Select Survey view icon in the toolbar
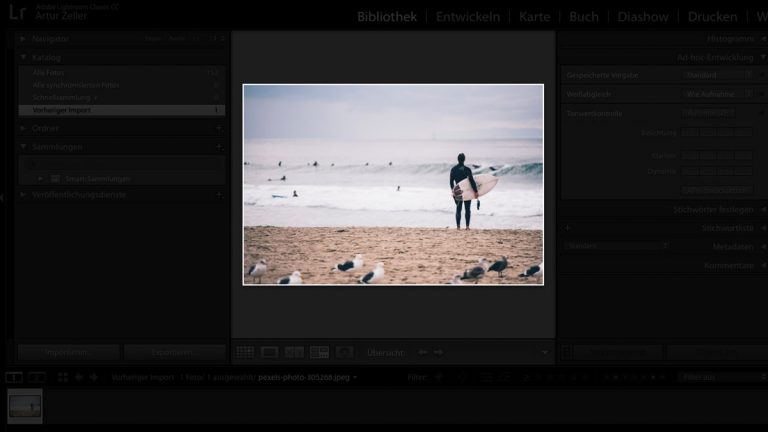 click(319, 352)
